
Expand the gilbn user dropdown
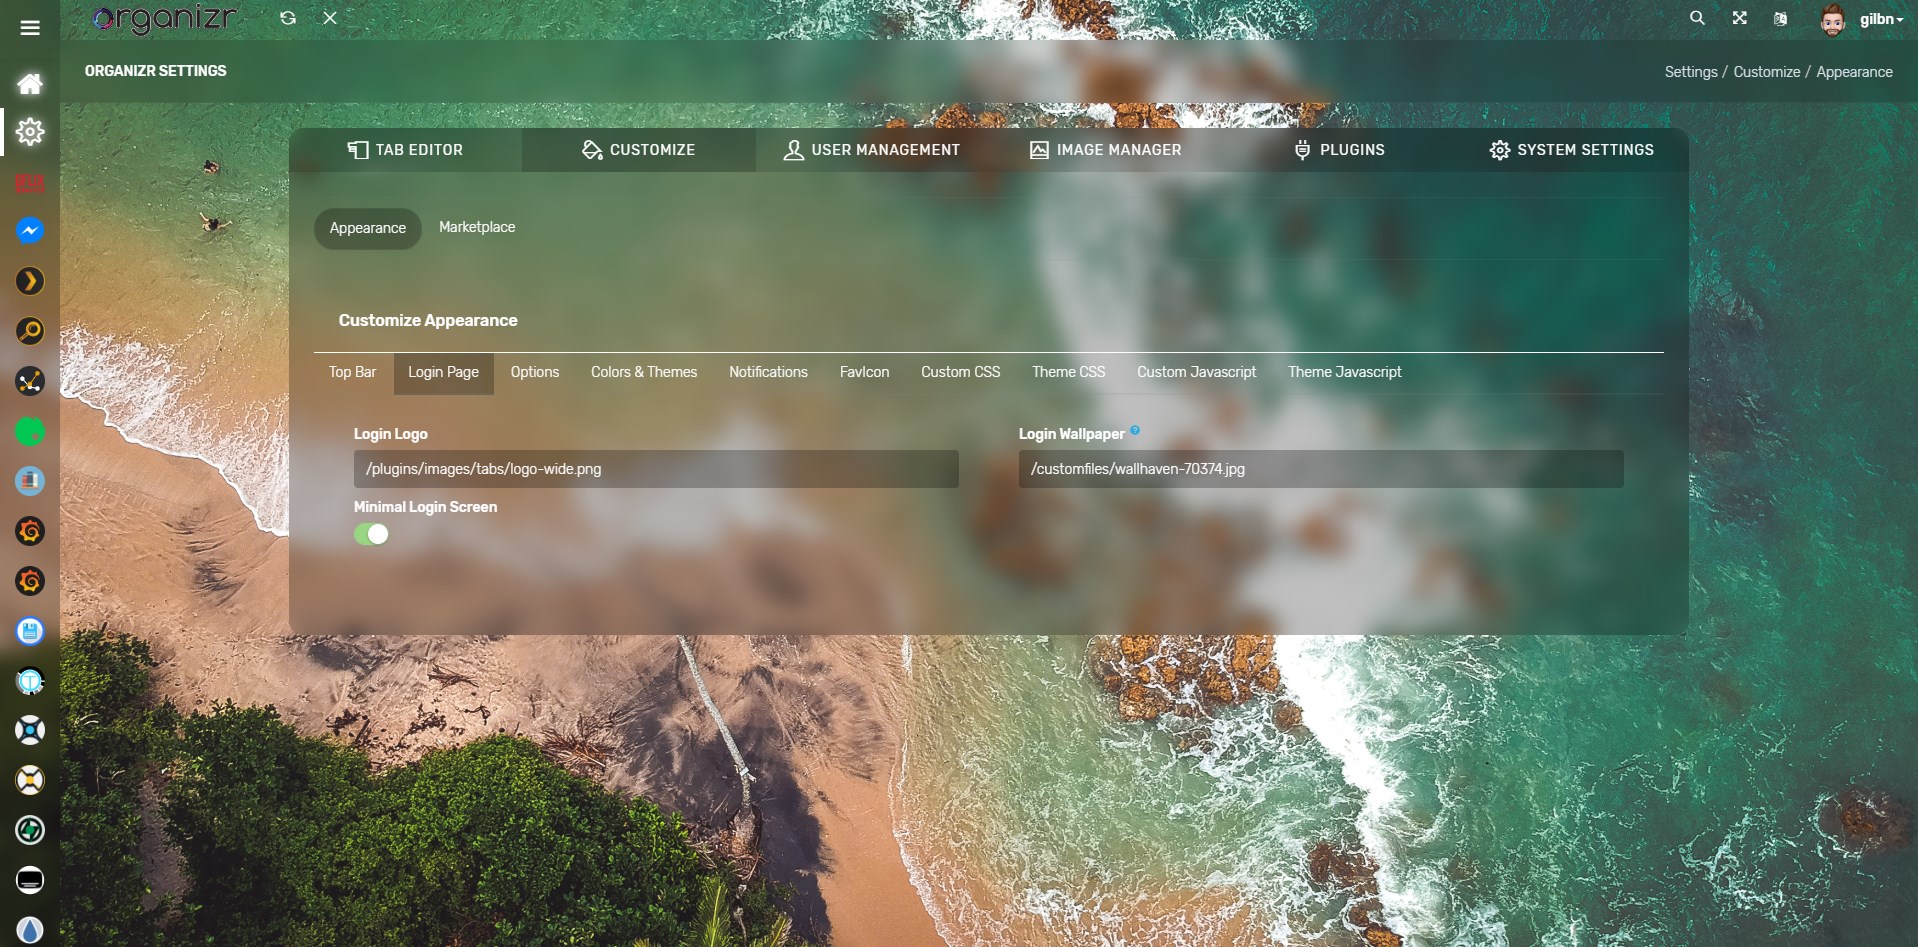(1880, 19)
